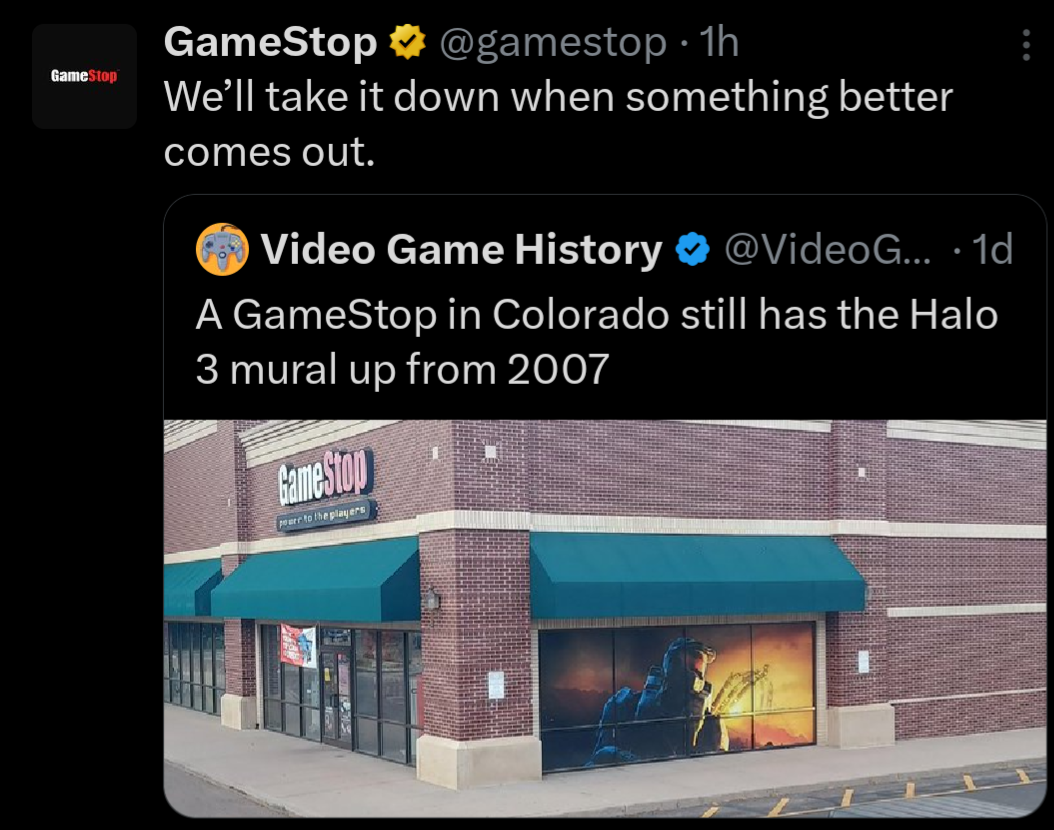This screenshot has width=1054, height=830.
Task: Open the tweet's three-dot more menu
Action: click(x=1026, y=44)
